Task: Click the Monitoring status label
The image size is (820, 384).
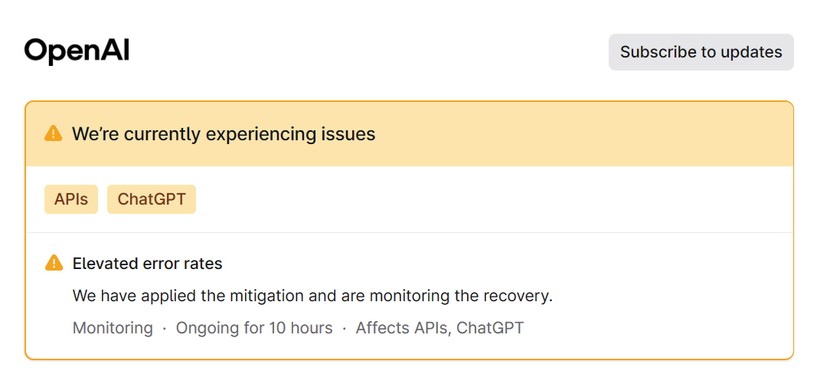Action: 112,328
